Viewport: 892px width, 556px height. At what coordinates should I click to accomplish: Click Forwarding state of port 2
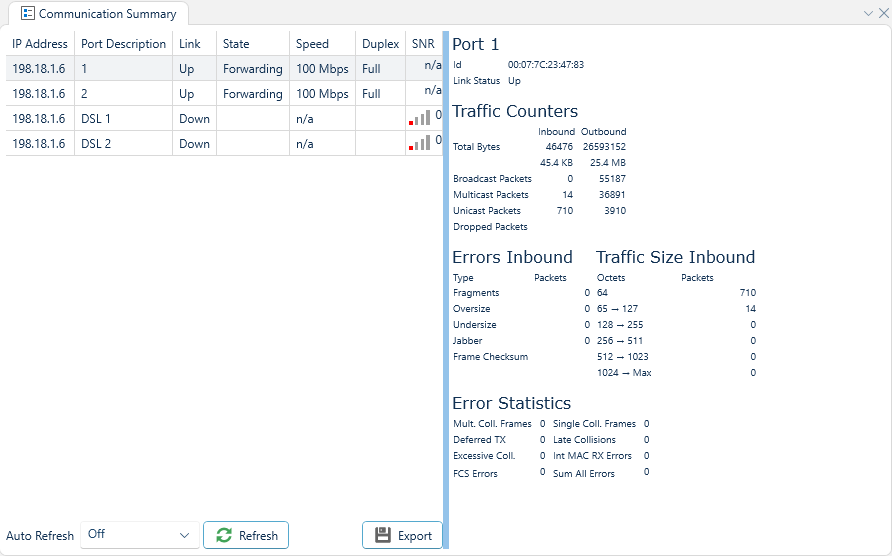[253, 94]
